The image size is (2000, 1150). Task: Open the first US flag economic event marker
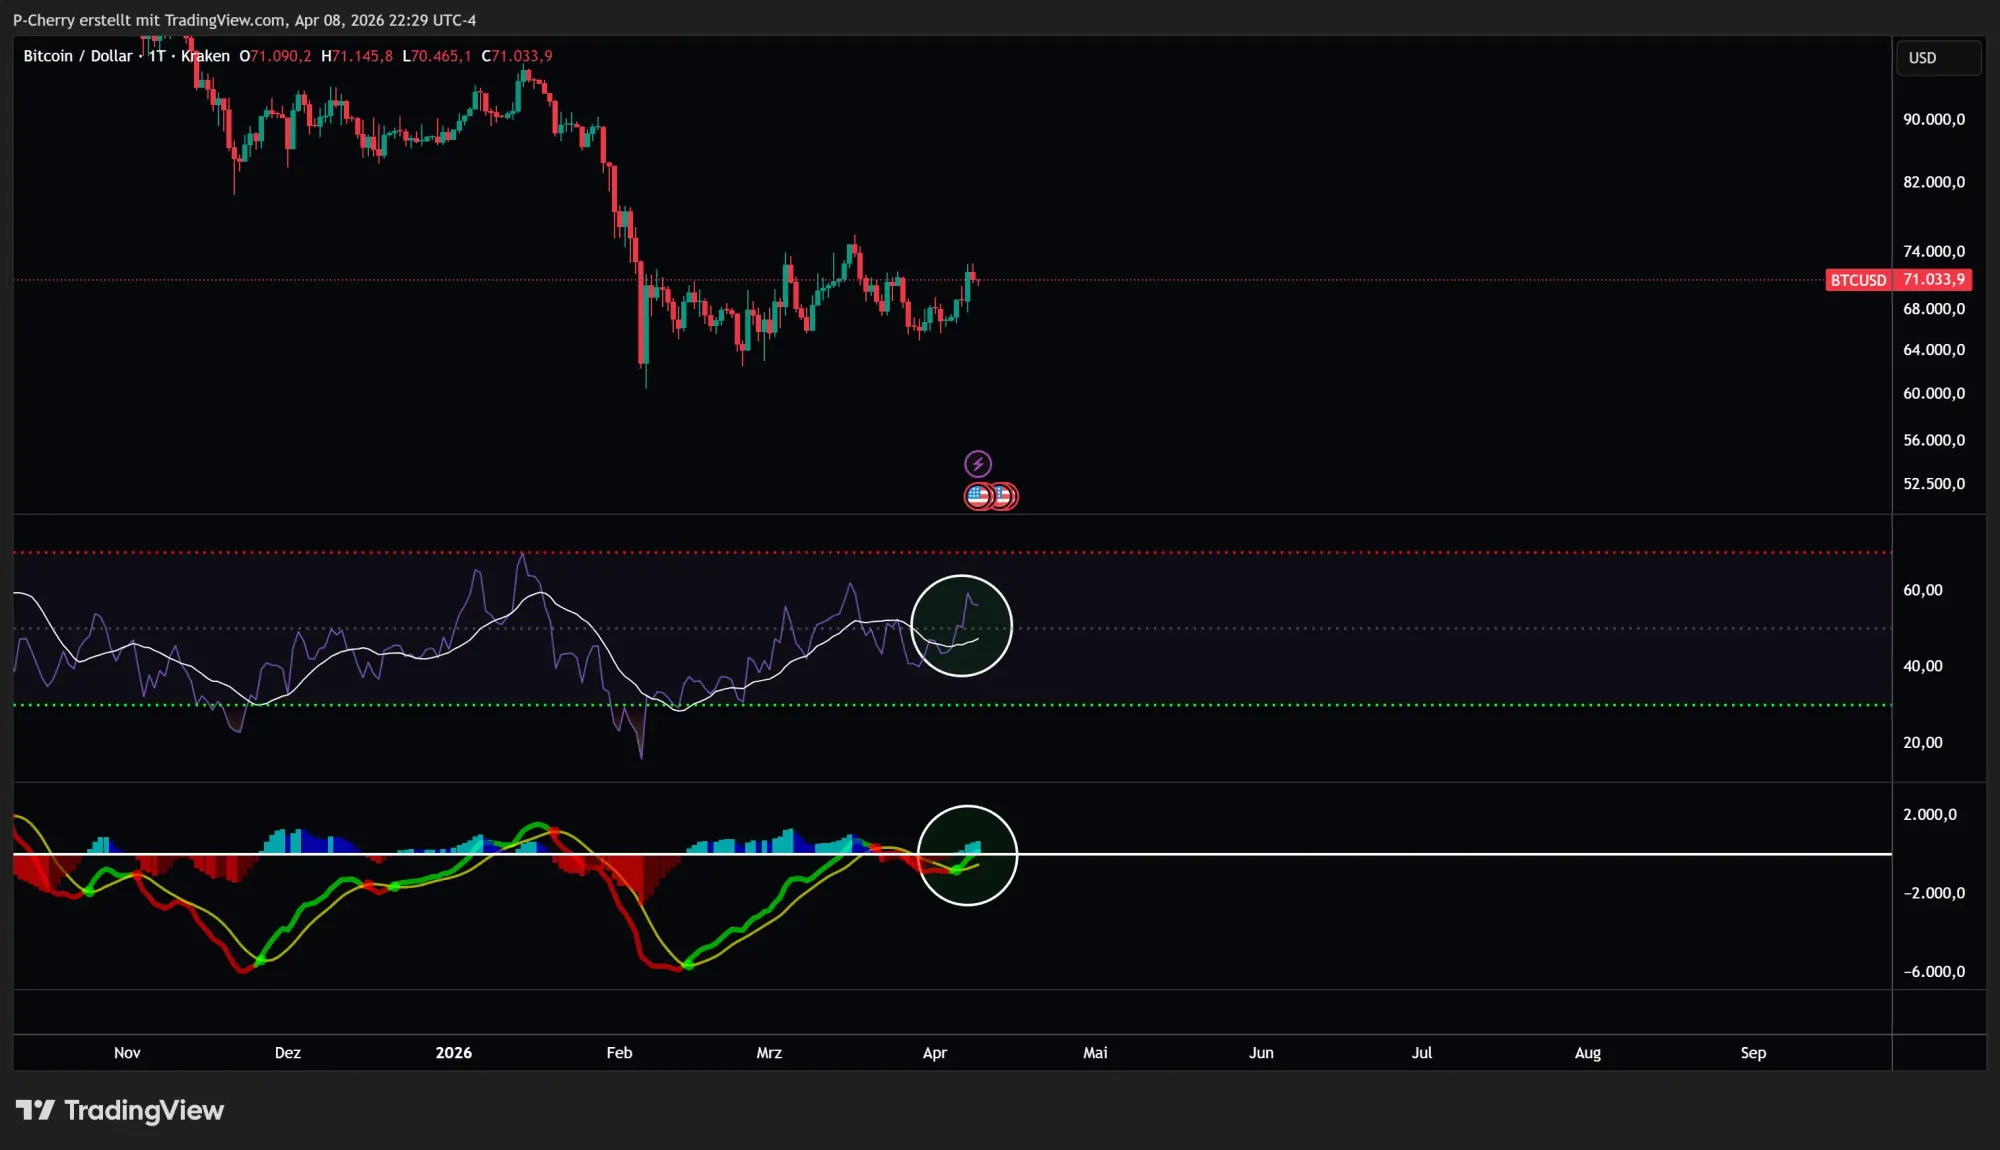(979, 495)
